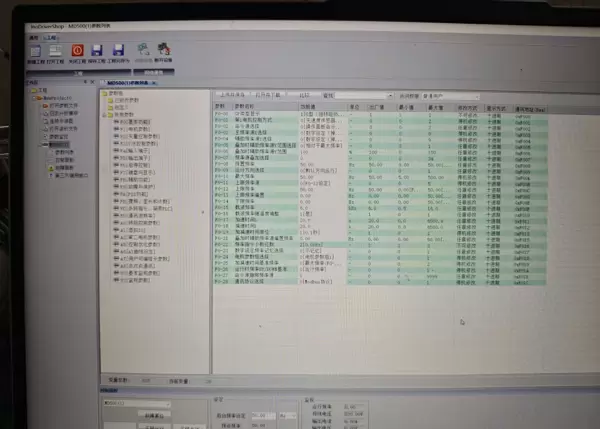The height and width of the screenshot is (429, 600).
Task: Click the Save Project As toolbar icon
Action: (x=118, y=51)
